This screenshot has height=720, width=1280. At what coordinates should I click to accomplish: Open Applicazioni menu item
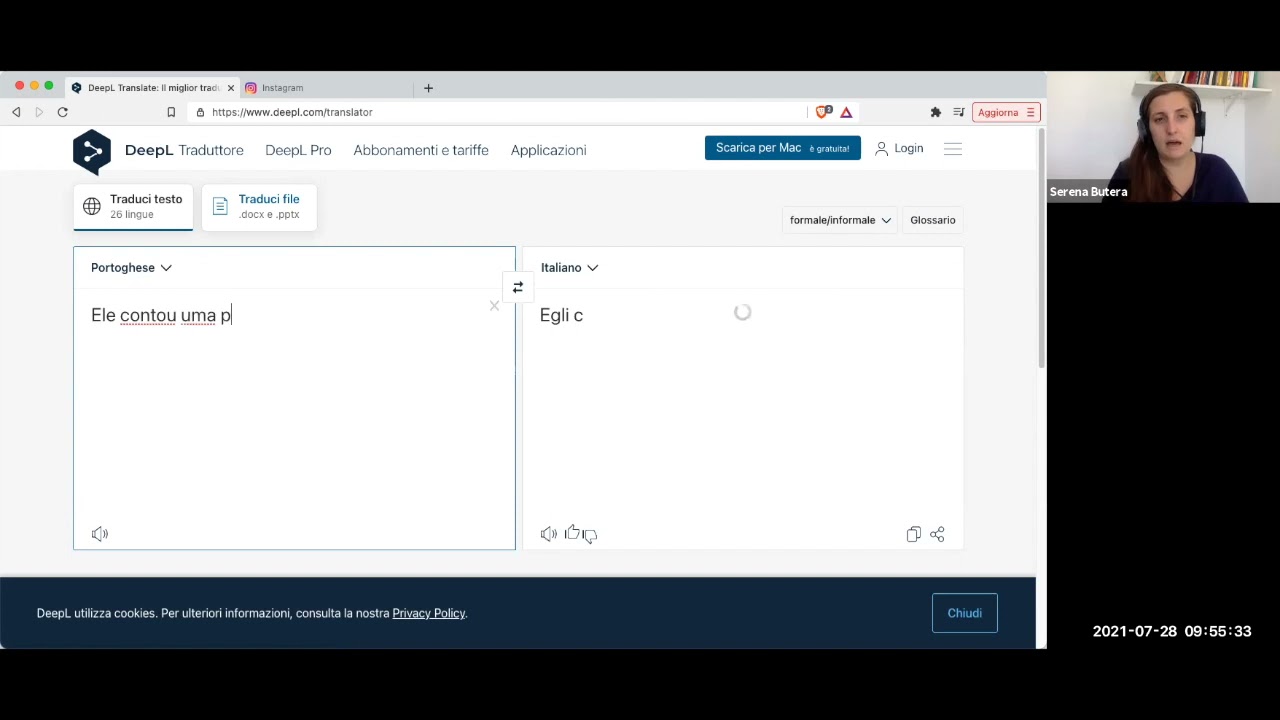(548, 150)
